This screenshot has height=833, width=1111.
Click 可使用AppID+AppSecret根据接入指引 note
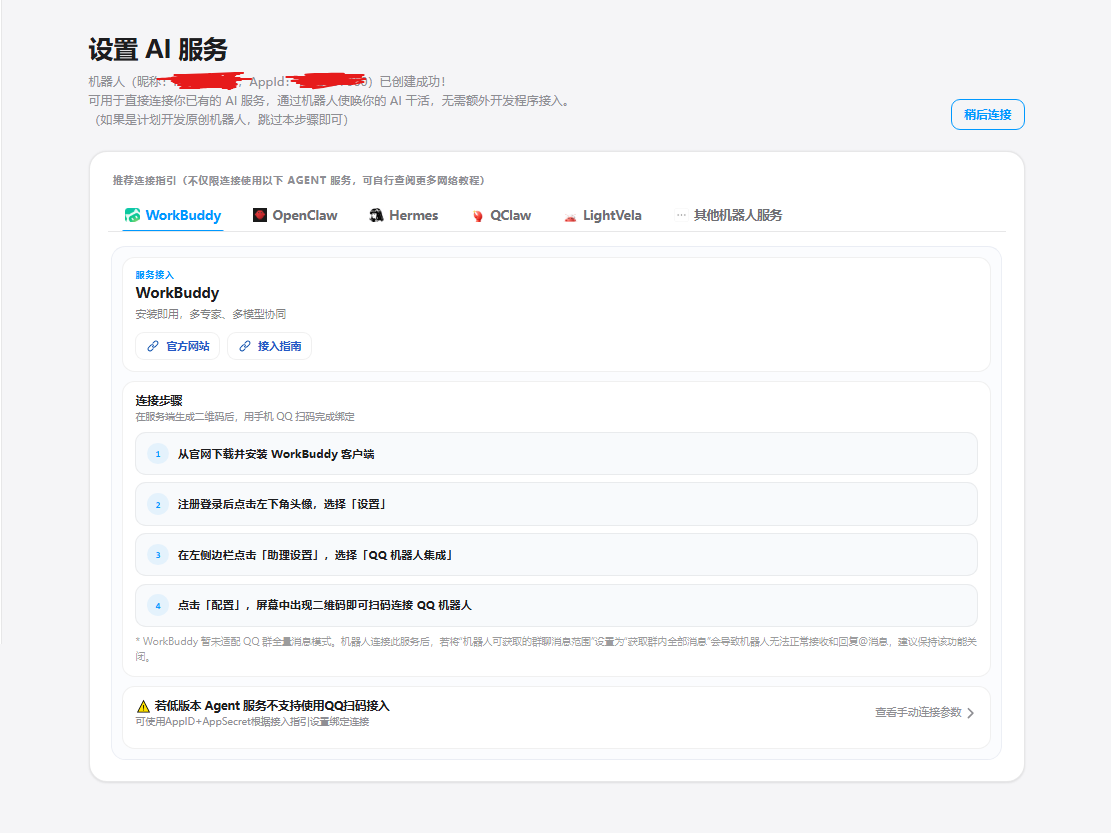point(252,722)
